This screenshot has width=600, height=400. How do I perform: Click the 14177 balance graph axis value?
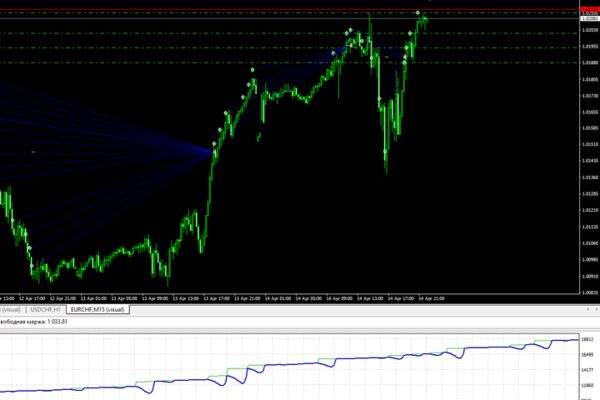[587, 370]
